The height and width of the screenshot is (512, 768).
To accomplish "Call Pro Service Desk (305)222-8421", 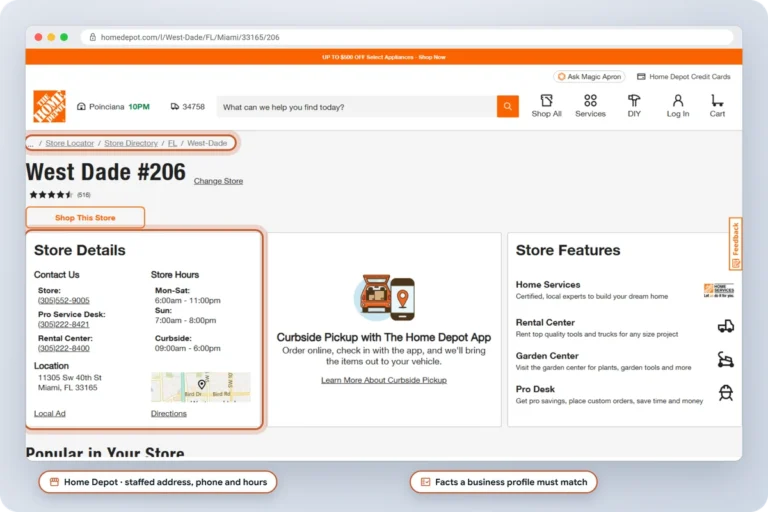I will [x=64, y=324].
